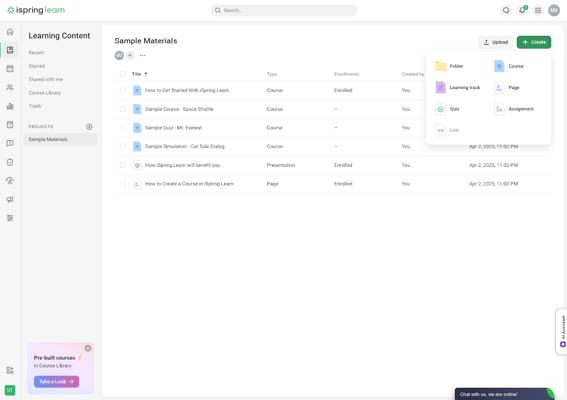Open How to Create a Course in iSpring Learn
The height and width of the screenshot is (400, 567).
[x=189, y=184]
